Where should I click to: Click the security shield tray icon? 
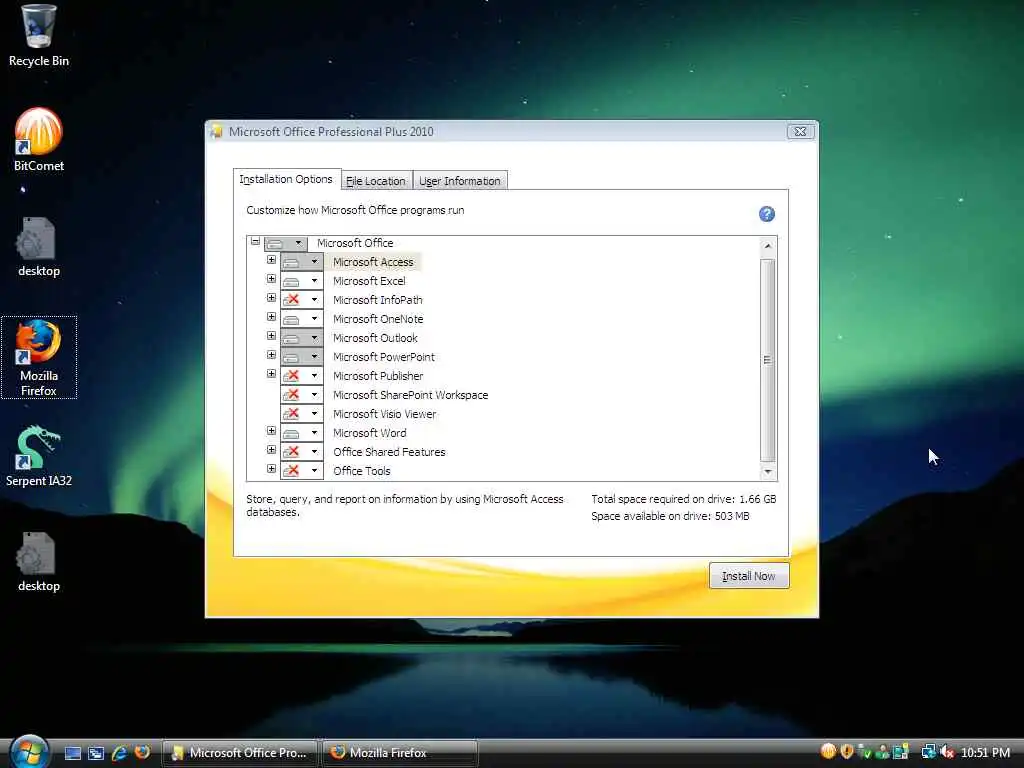point(847,752)
